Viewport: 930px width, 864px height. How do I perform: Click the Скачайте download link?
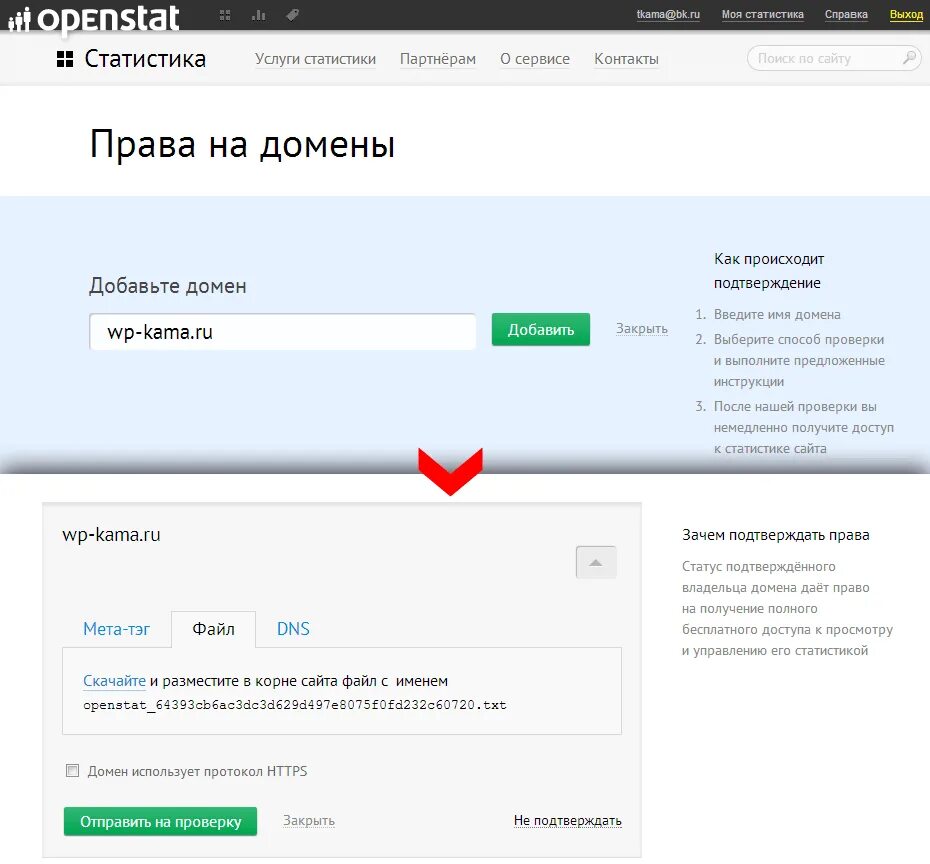click(114, 681)
